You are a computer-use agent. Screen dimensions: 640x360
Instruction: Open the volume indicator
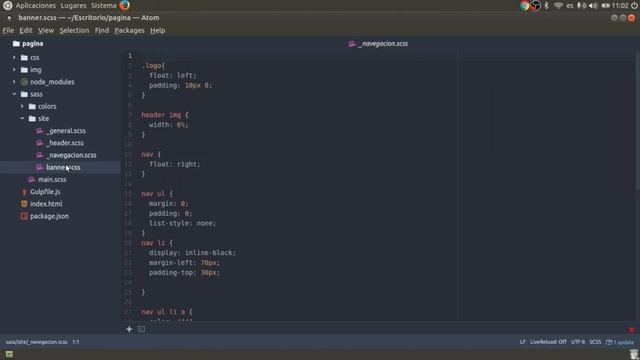(x=593, y=5)
